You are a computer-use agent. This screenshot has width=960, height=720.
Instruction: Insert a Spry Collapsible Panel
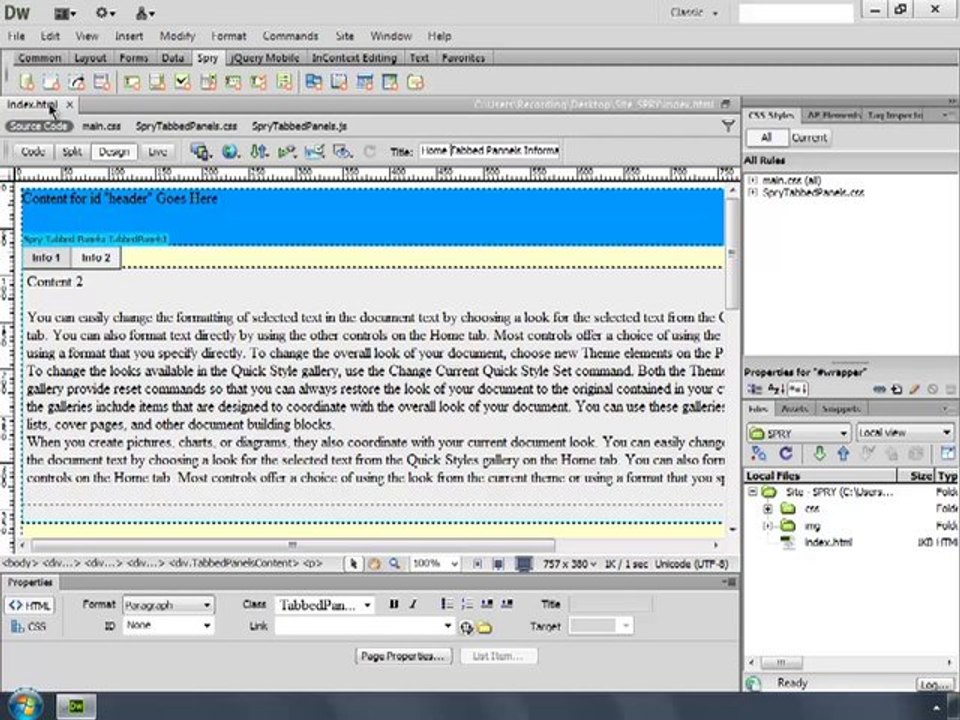(390, 82)
